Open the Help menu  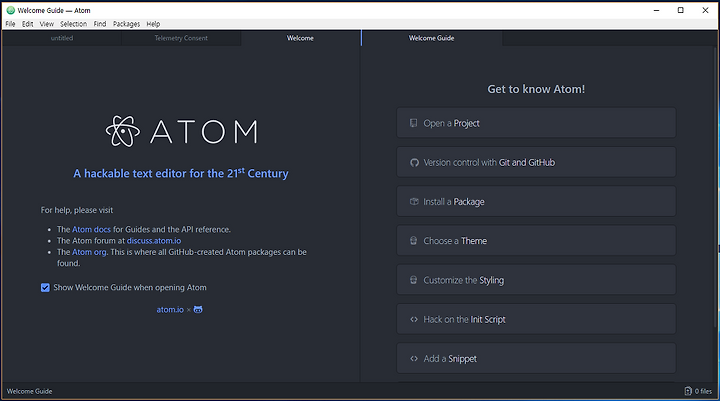153,24
